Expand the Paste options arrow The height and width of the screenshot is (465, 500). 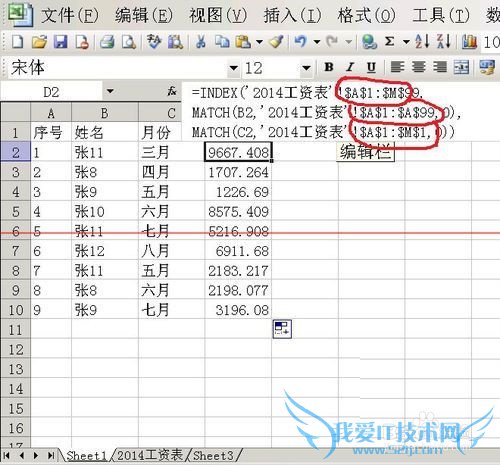click(x=259, y=42)
